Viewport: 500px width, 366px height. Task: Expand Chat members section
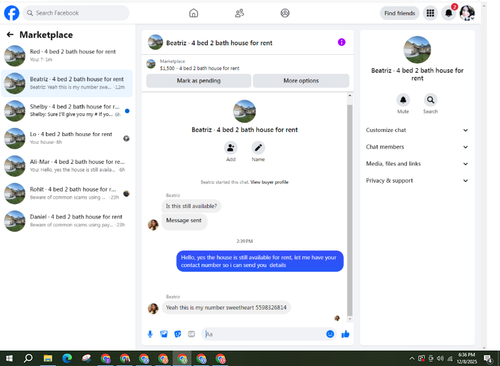[x=417, y=147]
